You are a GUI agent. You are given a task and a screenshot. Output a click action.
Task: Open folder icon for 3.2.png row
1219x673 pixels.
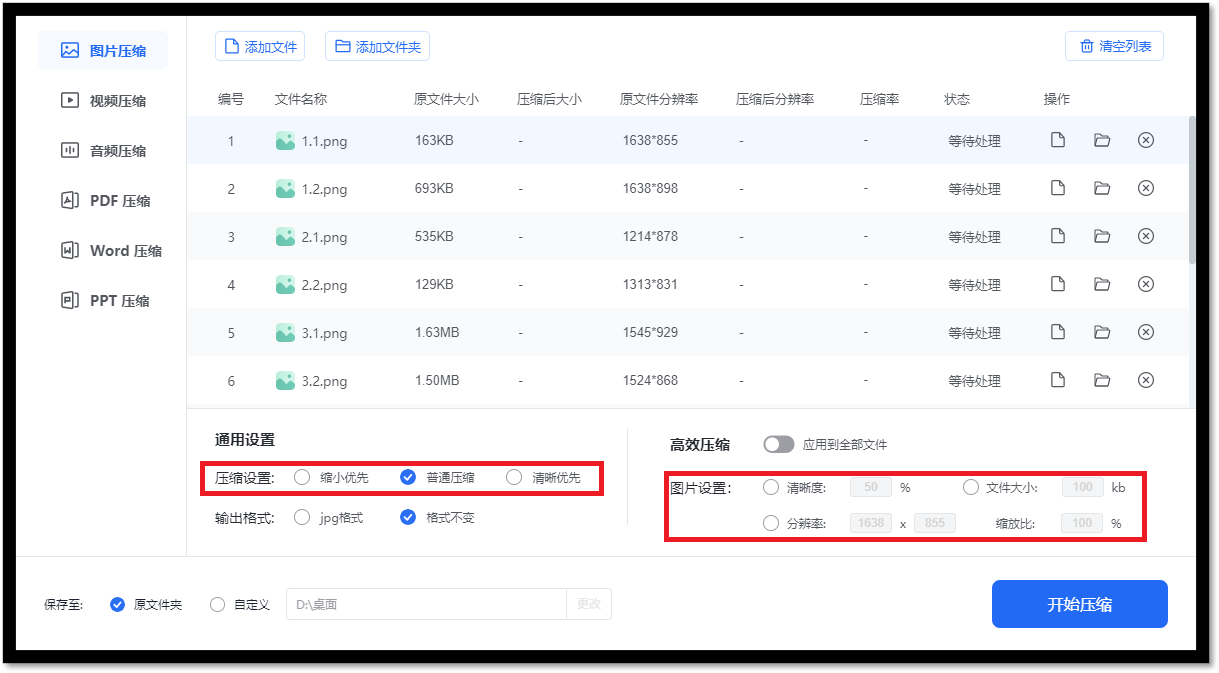(1102, 380)
